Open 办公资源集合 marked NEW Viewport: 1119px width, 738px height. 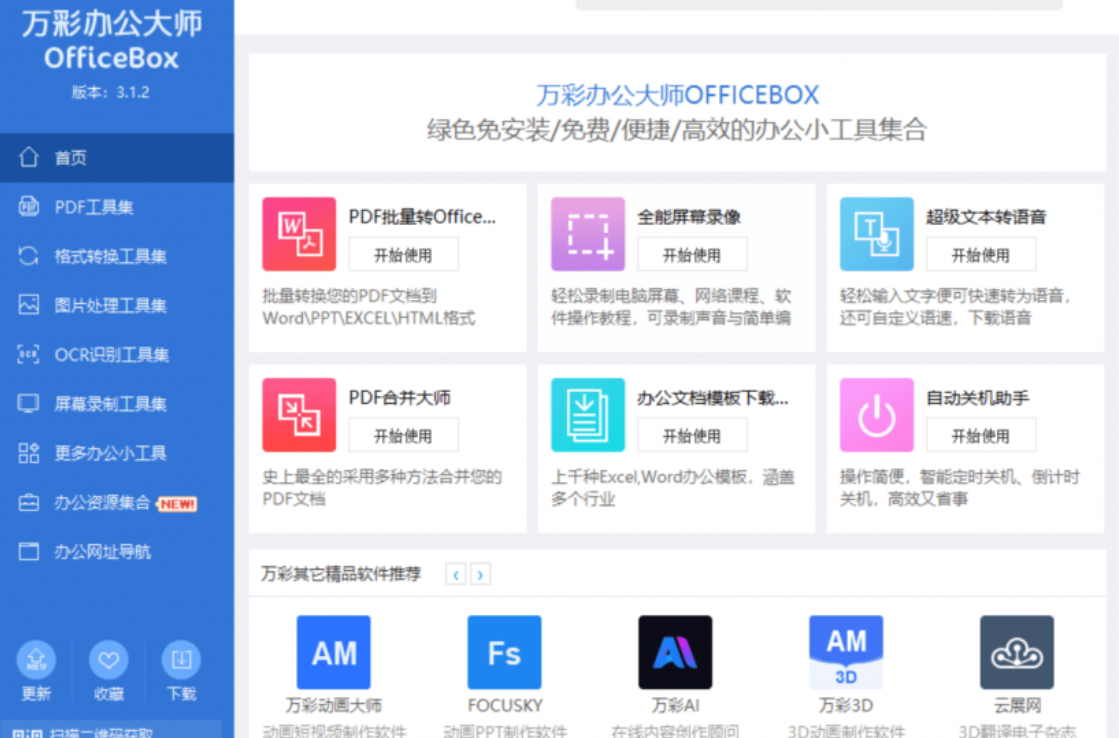[x=116, y=502]
